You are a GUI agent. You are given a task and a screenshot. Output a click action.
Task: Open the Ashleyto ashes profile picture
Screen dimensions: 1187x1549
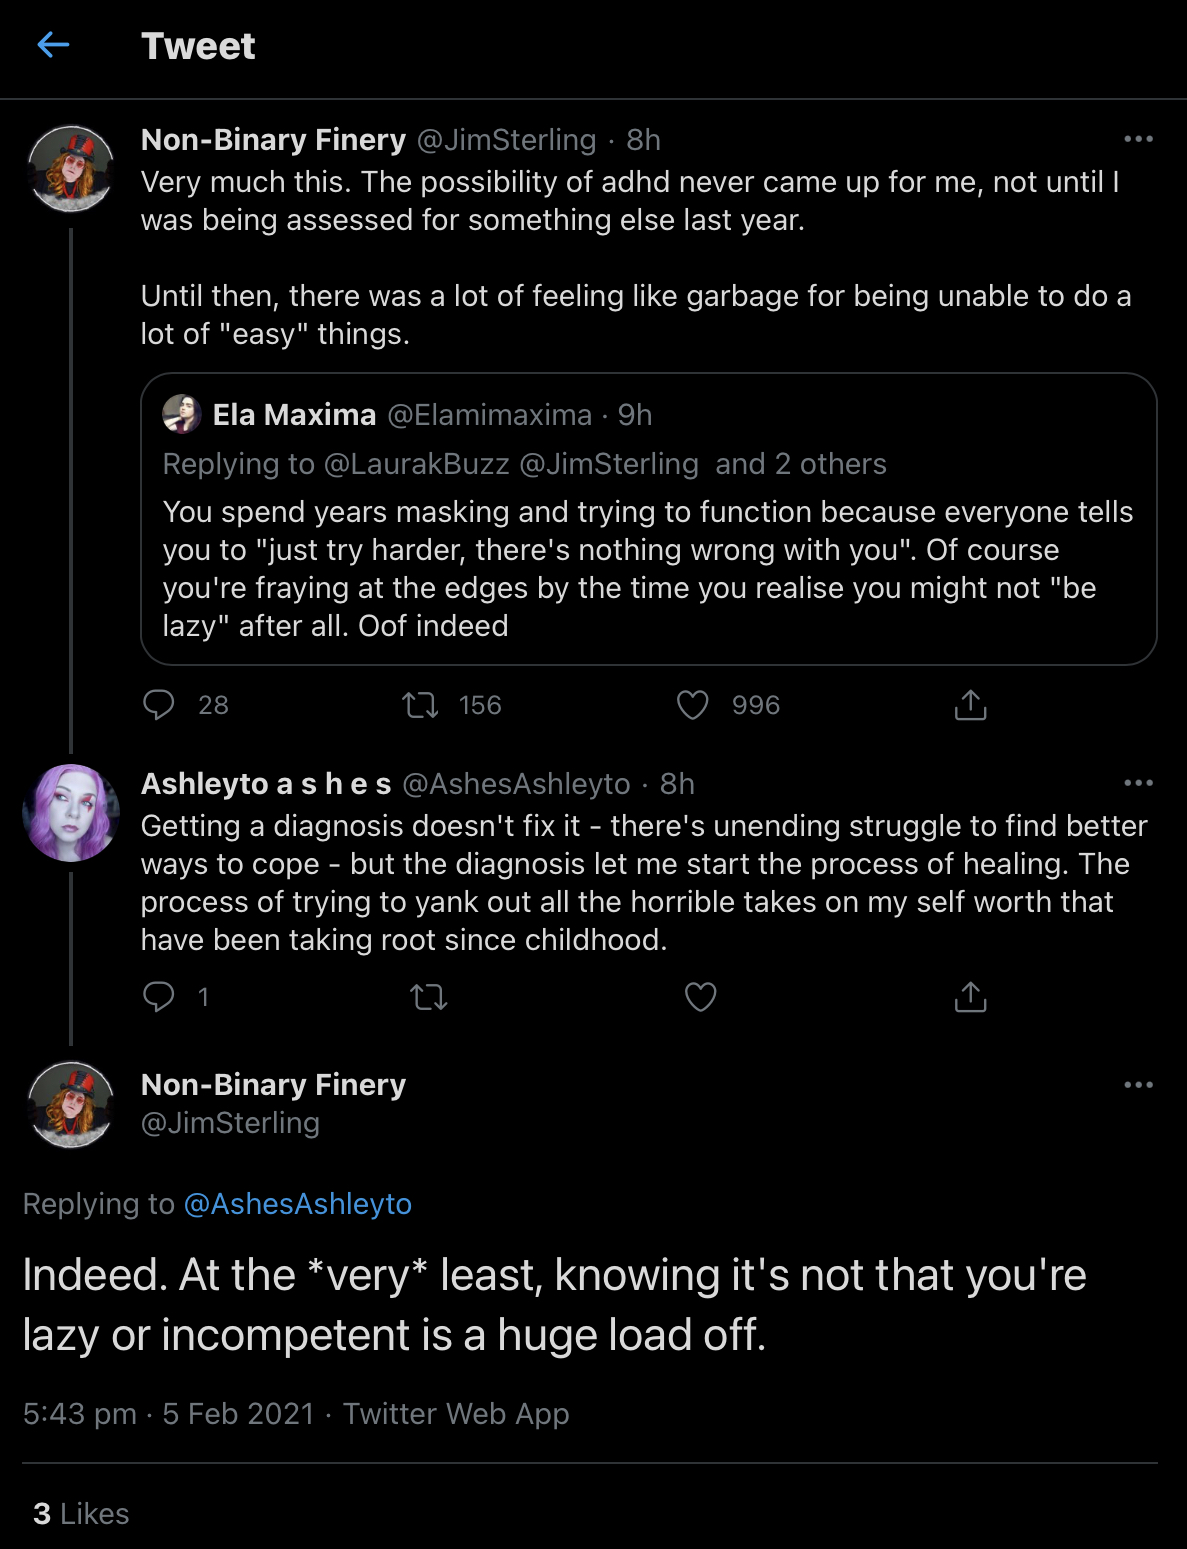click(x=71, y=813)
